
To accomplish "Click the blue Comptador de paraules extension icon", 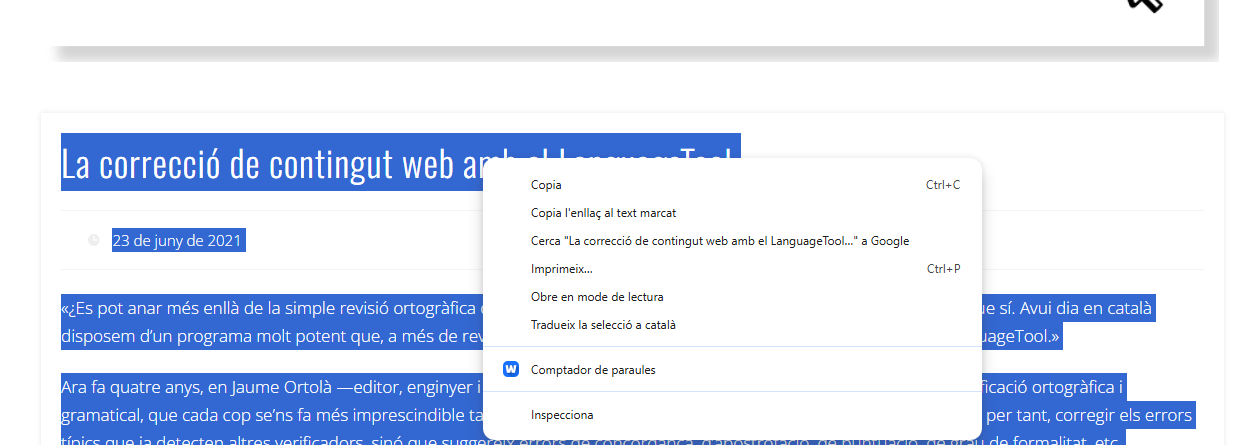I will pos(511,369).
